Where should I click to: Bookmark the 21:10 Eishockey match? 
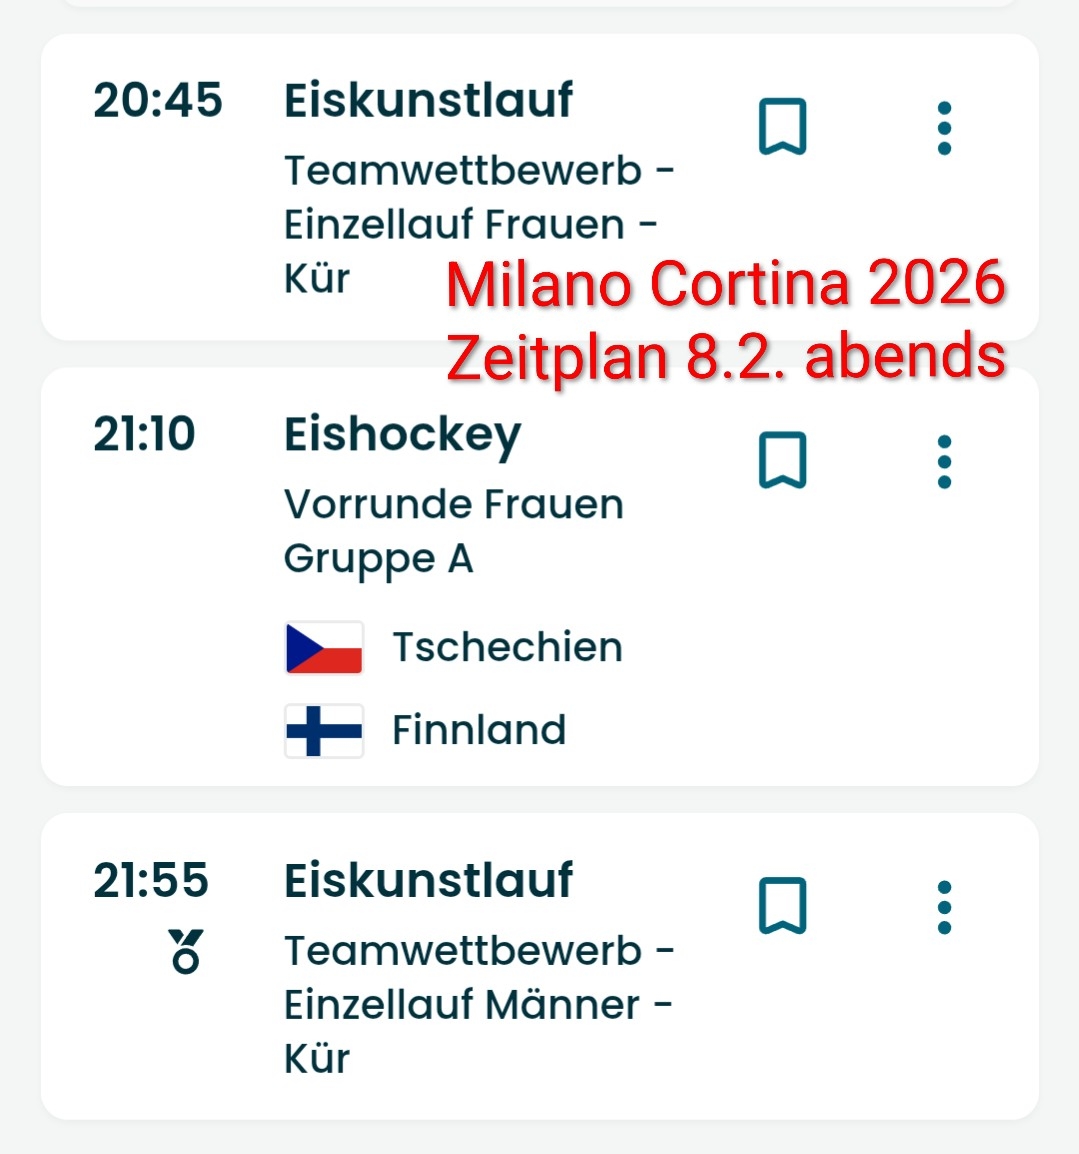pyautogui.click(x=782, y=461)
